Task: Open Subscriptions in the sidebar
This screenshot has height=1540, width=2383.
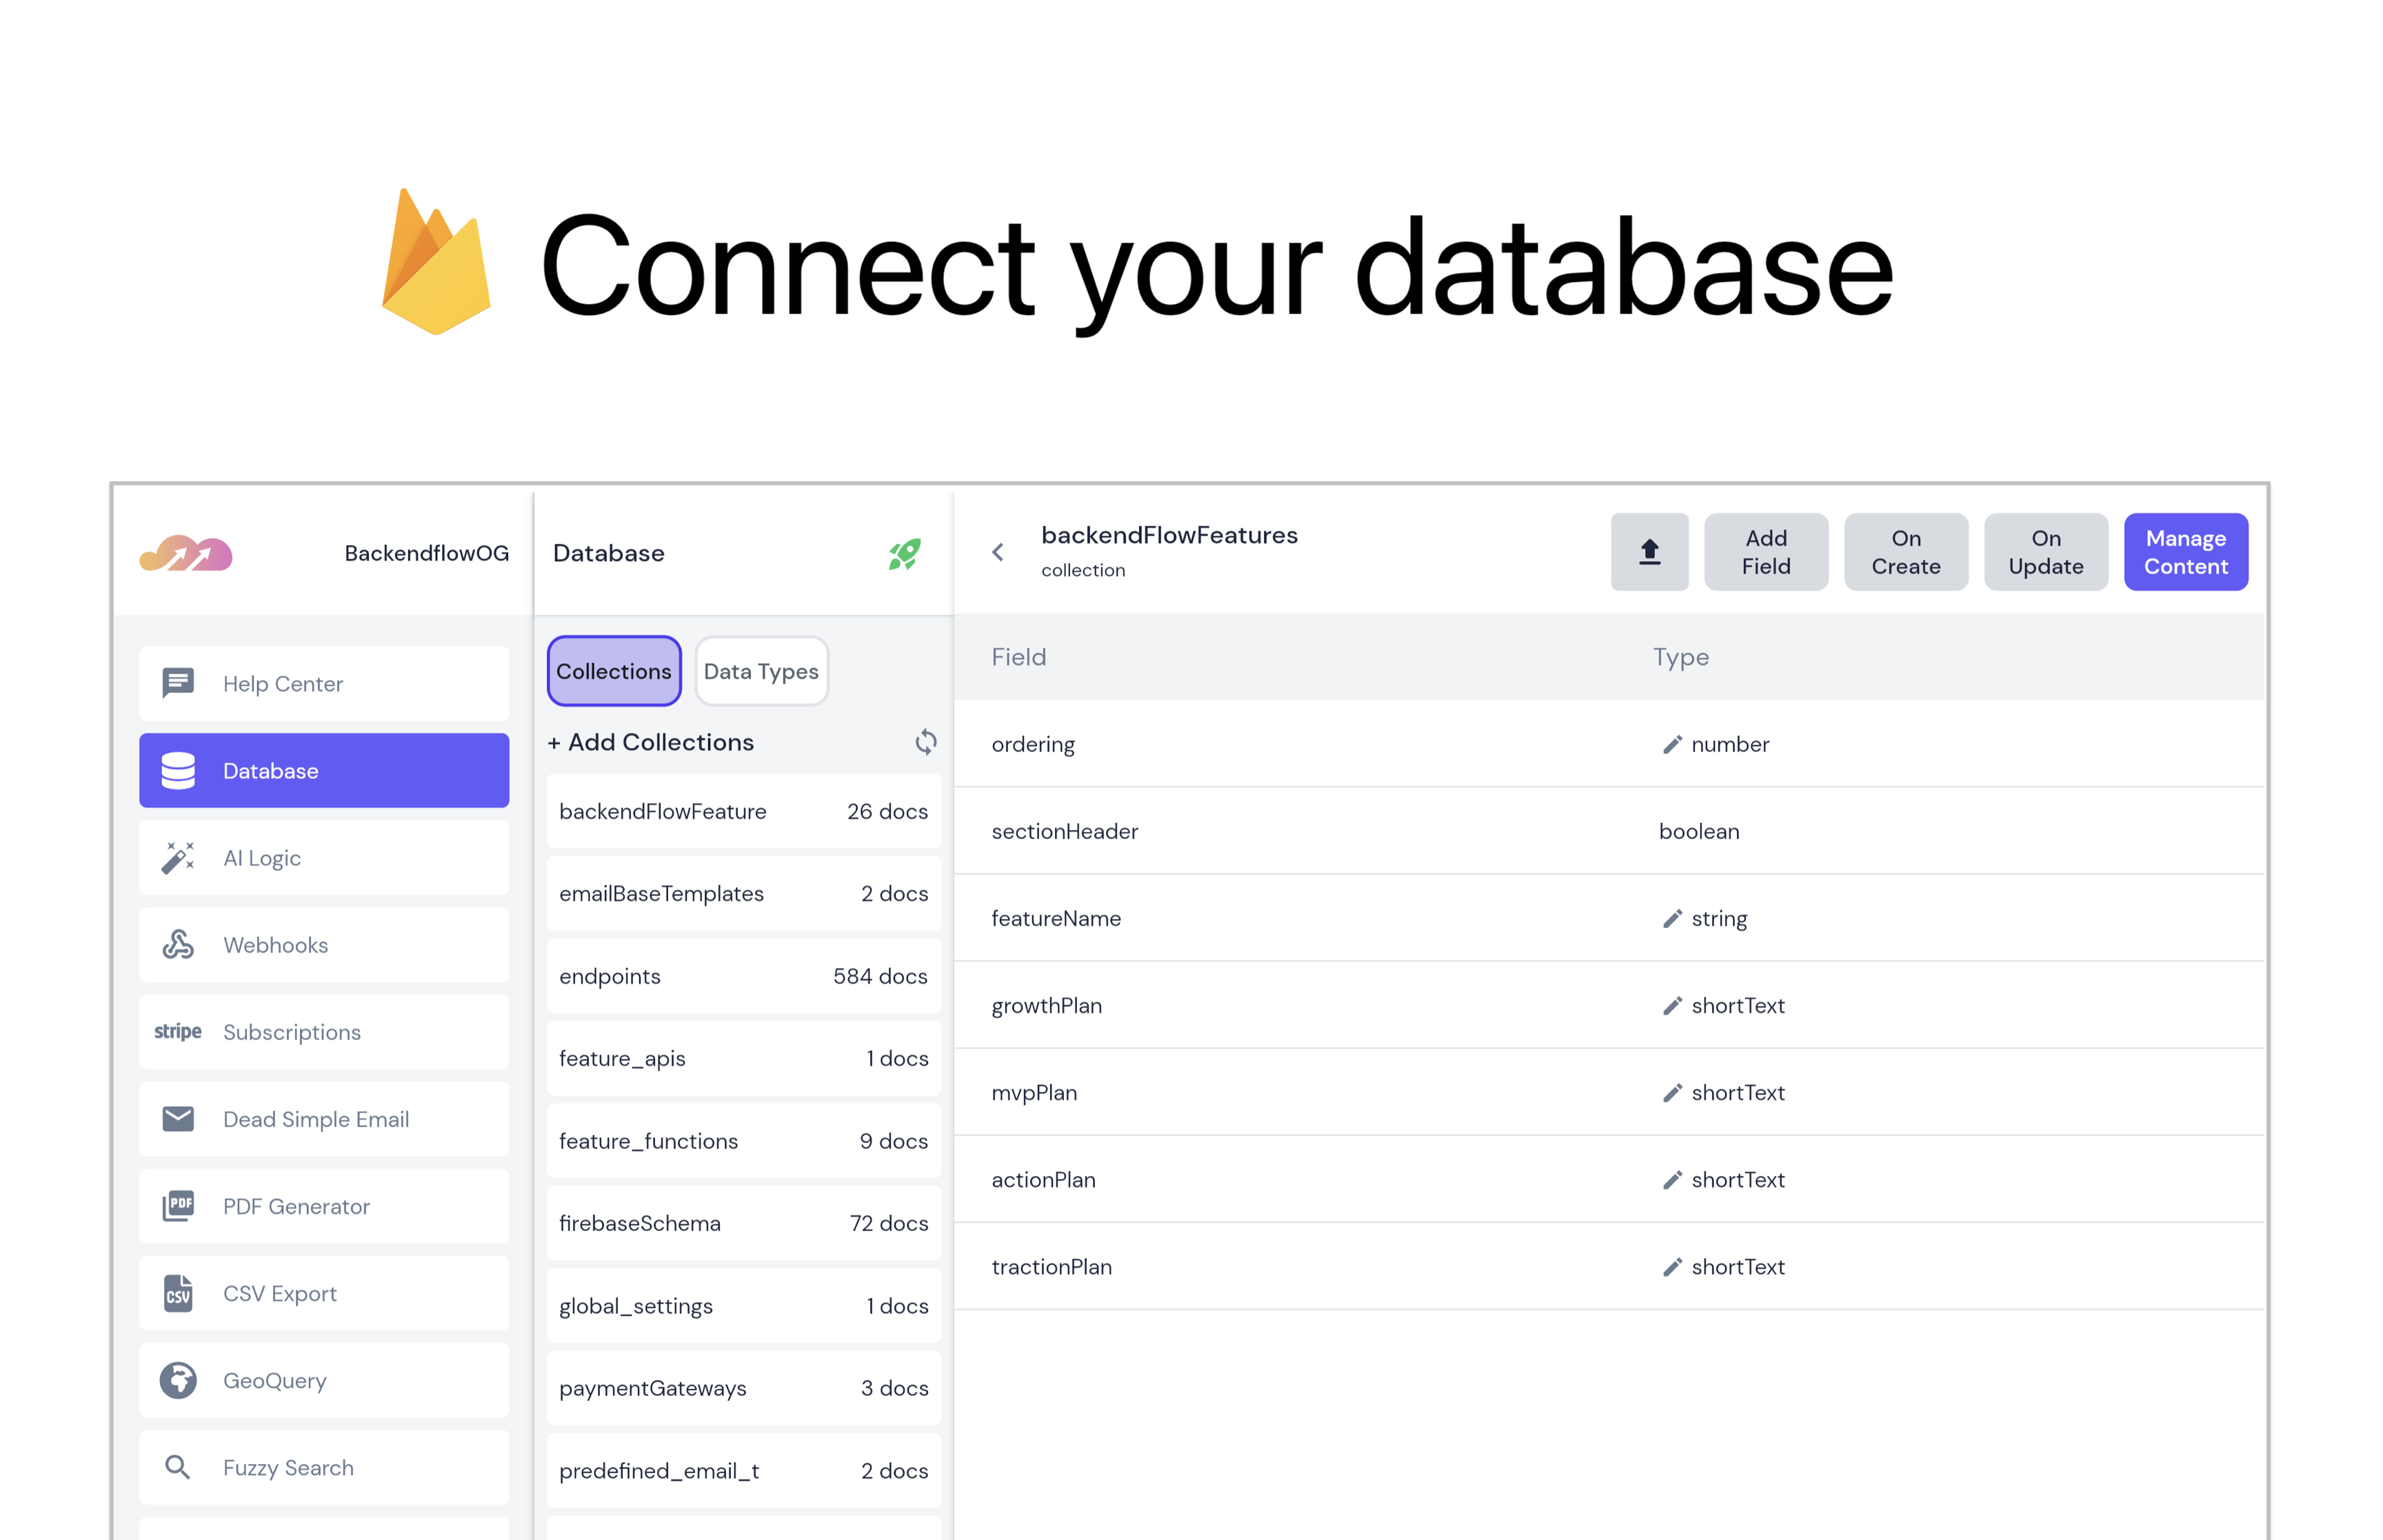Action: click(324, 1031)
